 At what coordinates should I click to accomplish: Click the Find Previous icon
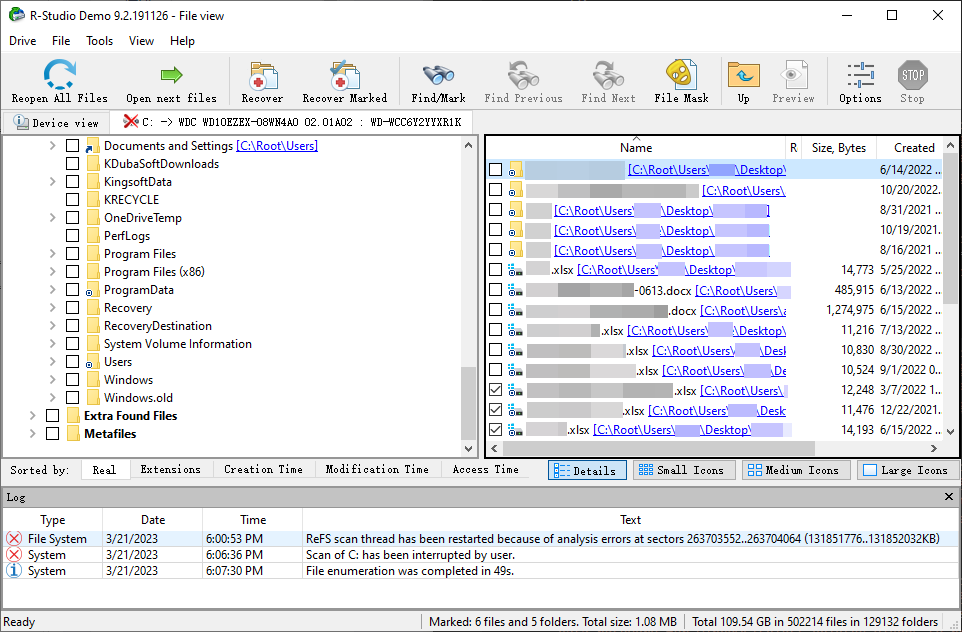(x=523, y=75)
